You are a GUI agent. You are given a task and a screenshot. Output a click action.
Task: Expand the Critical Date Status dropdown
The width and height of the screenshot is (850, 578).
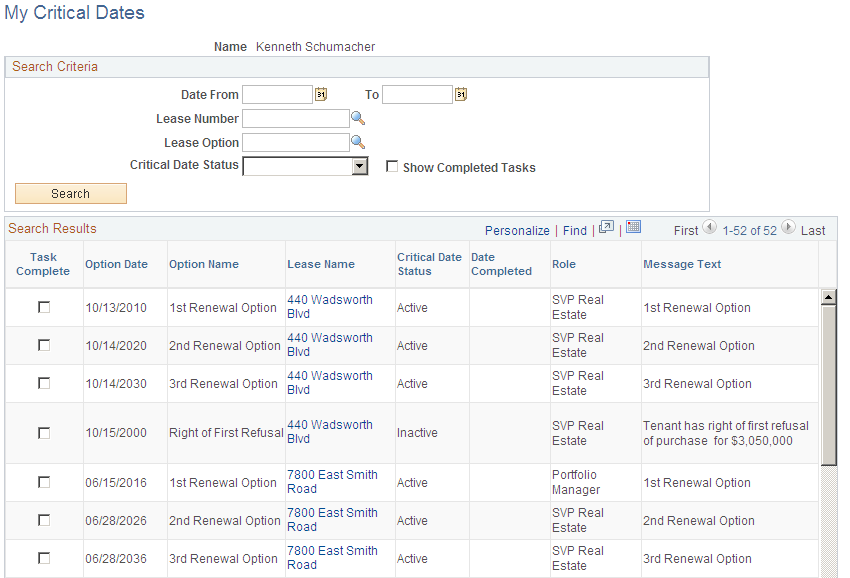tap(359, 166)
